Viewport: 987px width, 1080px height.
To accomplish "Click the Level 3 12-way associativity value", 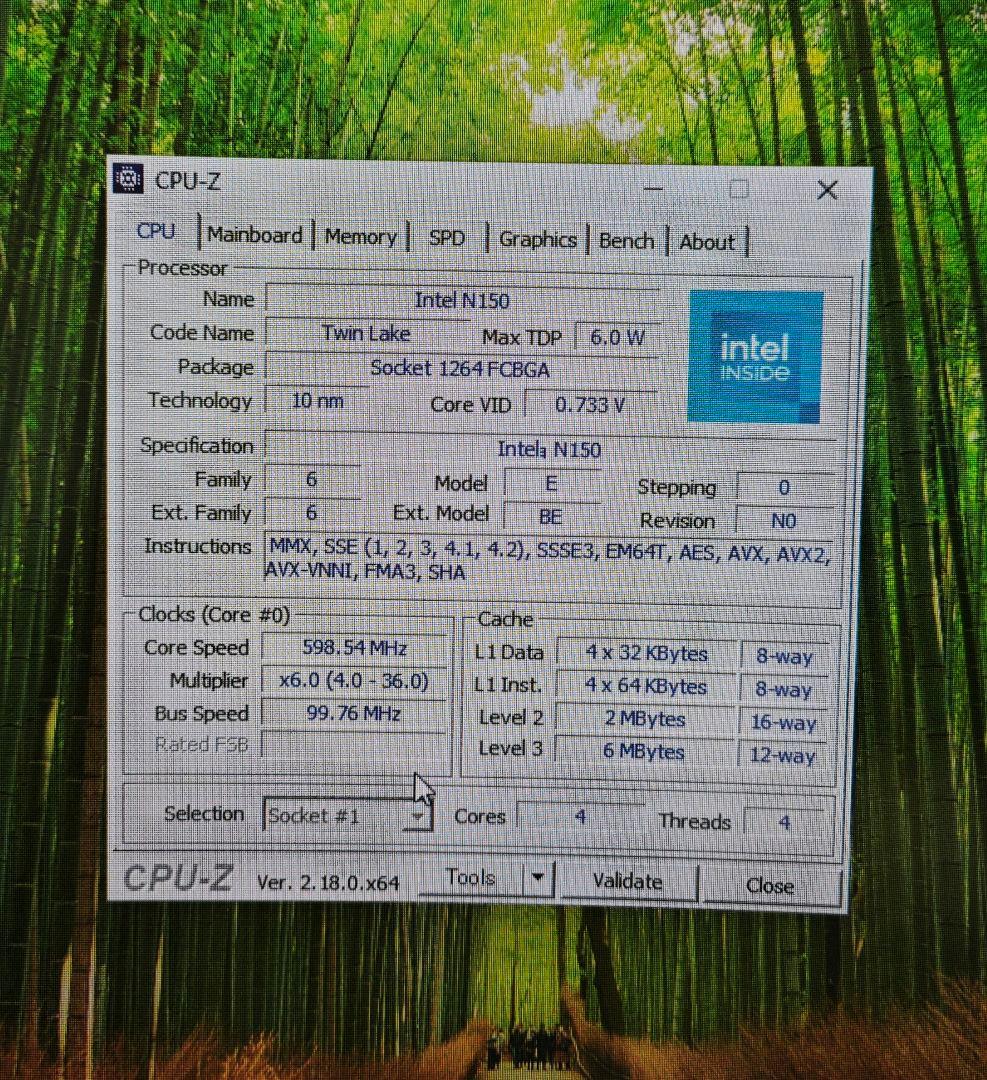I will coord(782,755).
